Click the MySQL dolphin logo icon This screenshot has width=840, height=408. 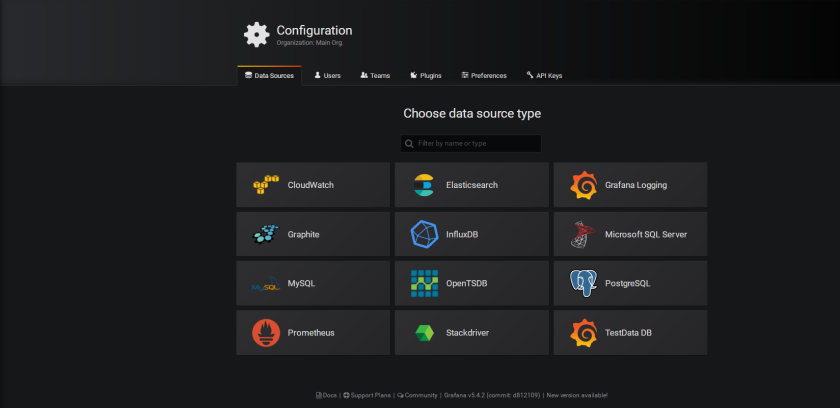[x=266, y=284]
